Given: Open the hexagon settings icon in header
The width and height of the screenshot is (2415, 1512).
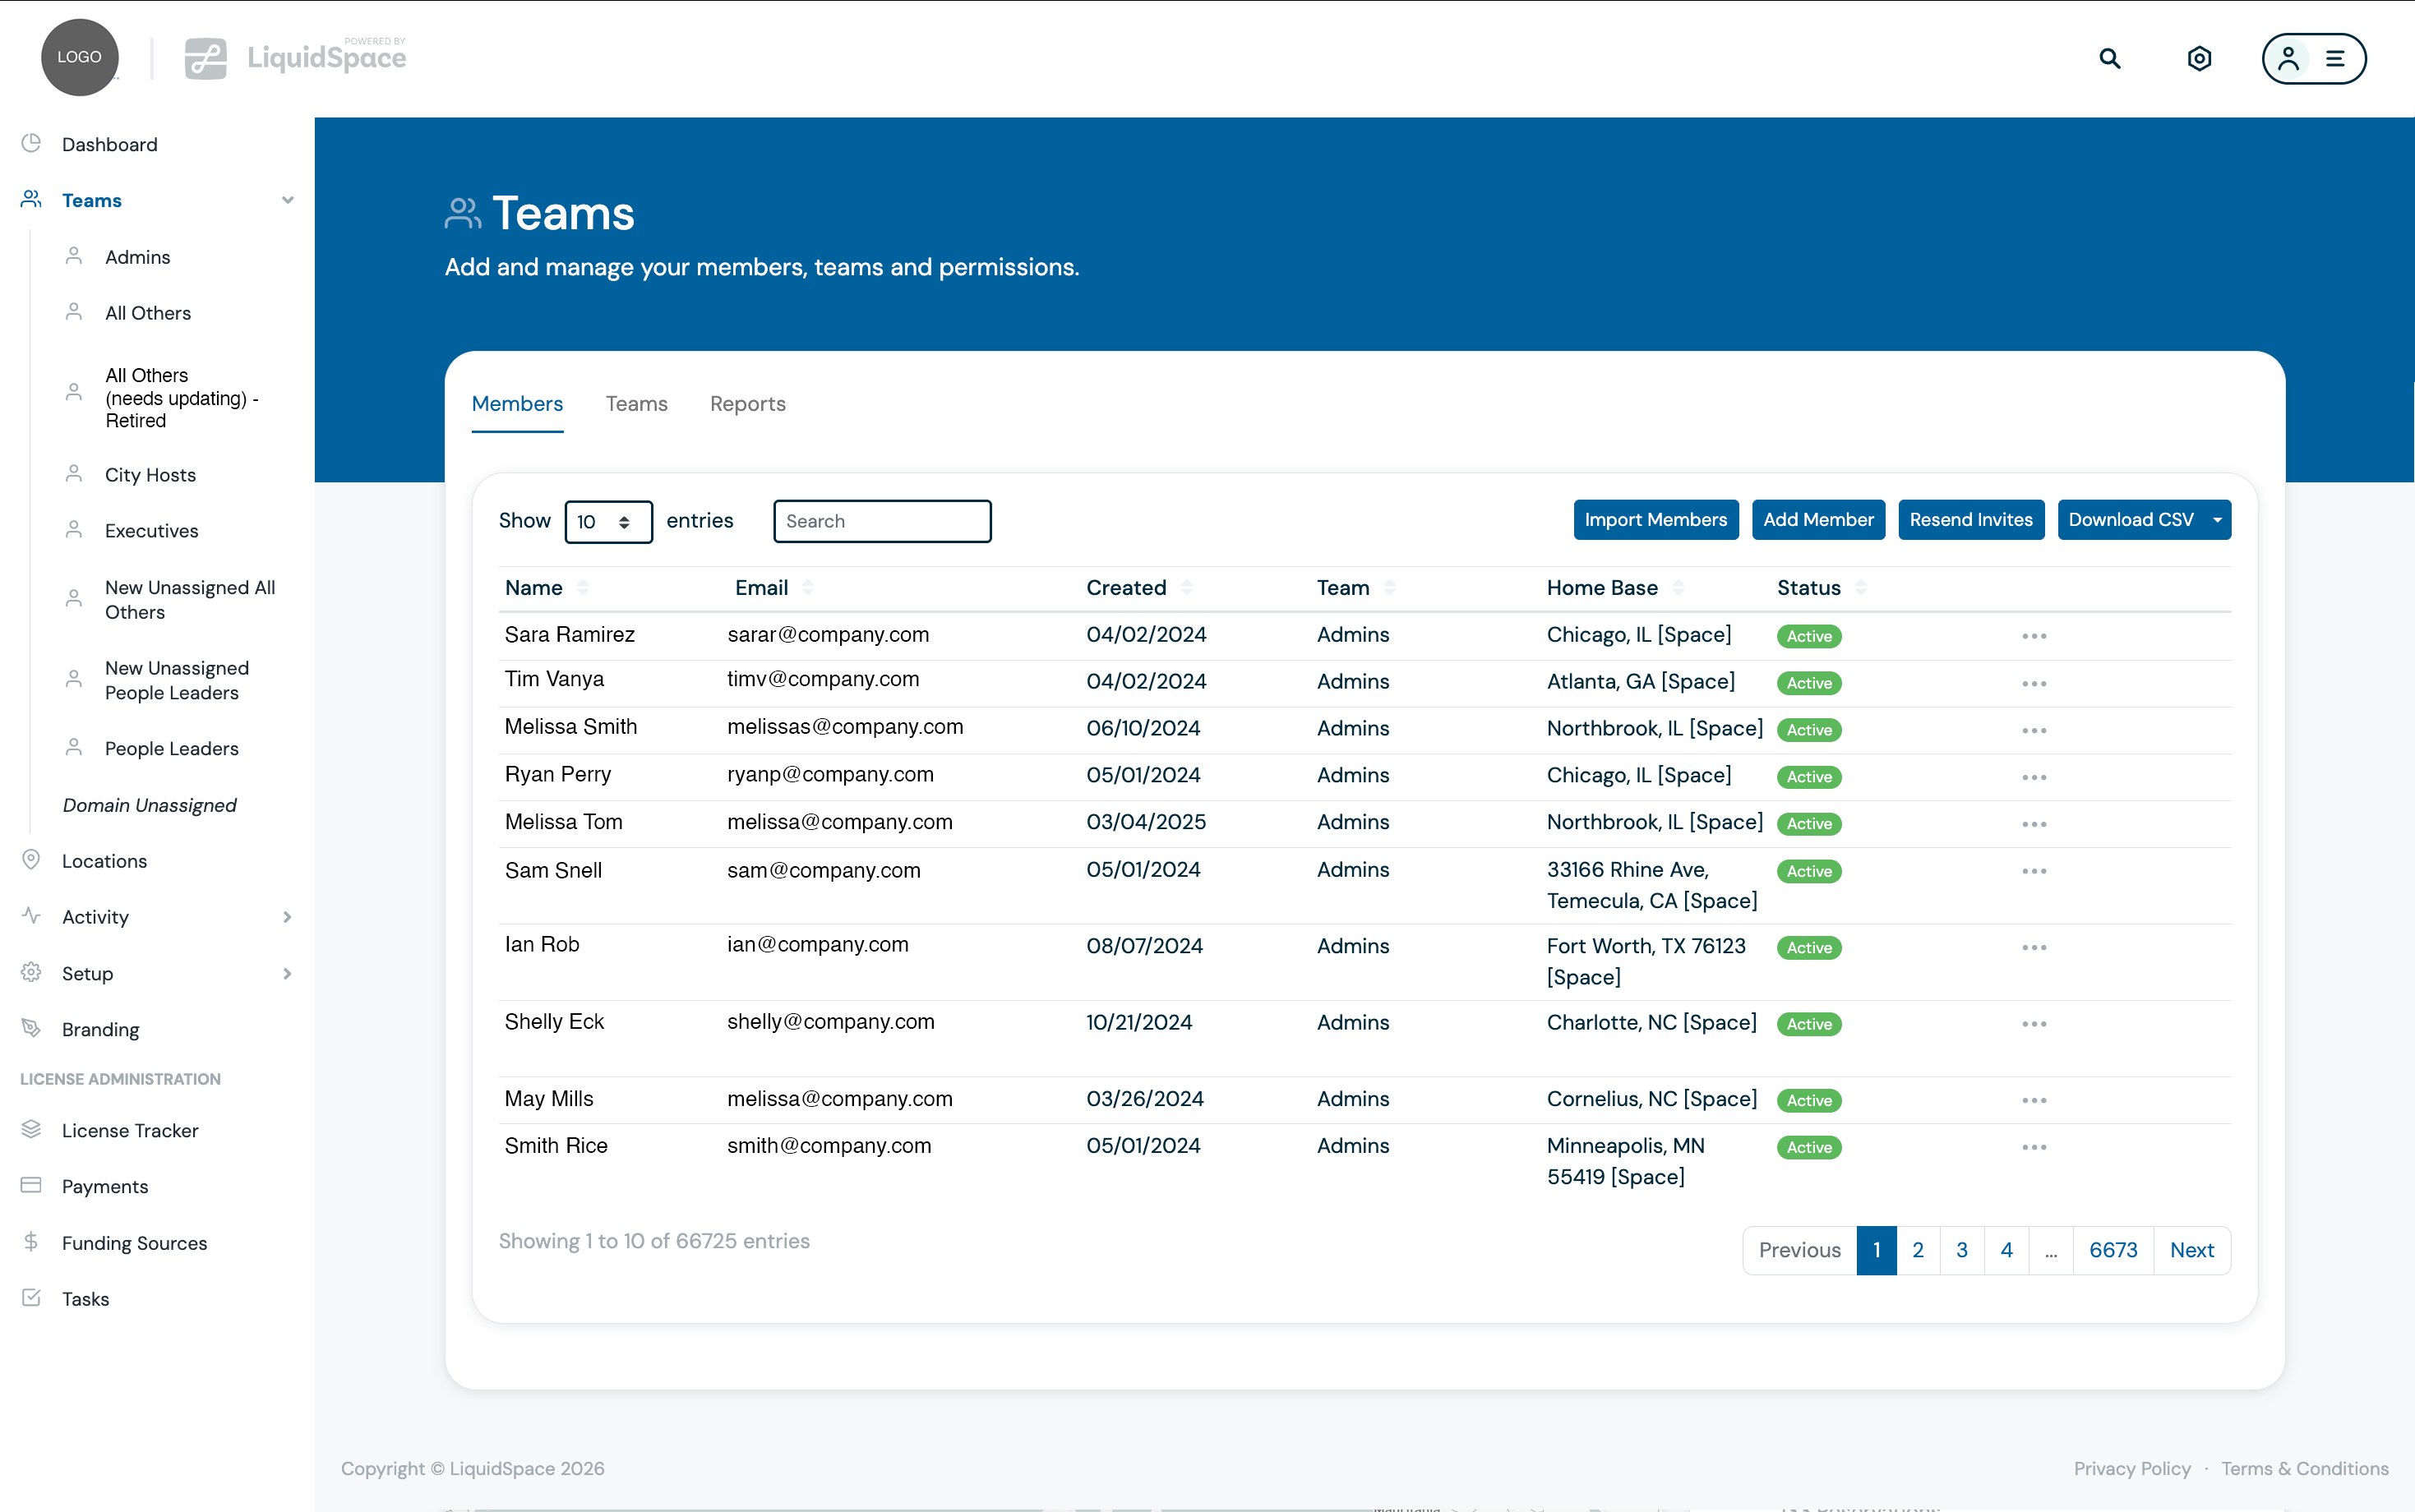Looking at the screenshot, I should (x=2199, y=58).
